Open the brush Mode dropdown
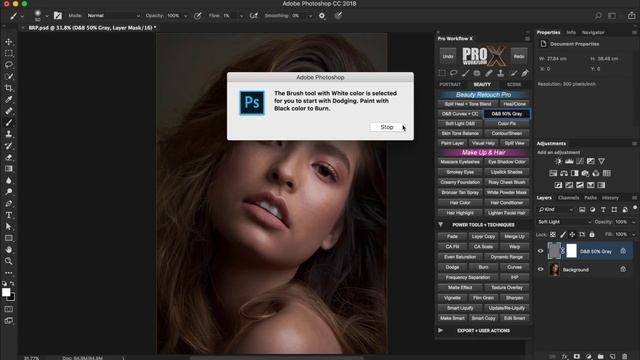640x360 pixels. coord(113,16)
